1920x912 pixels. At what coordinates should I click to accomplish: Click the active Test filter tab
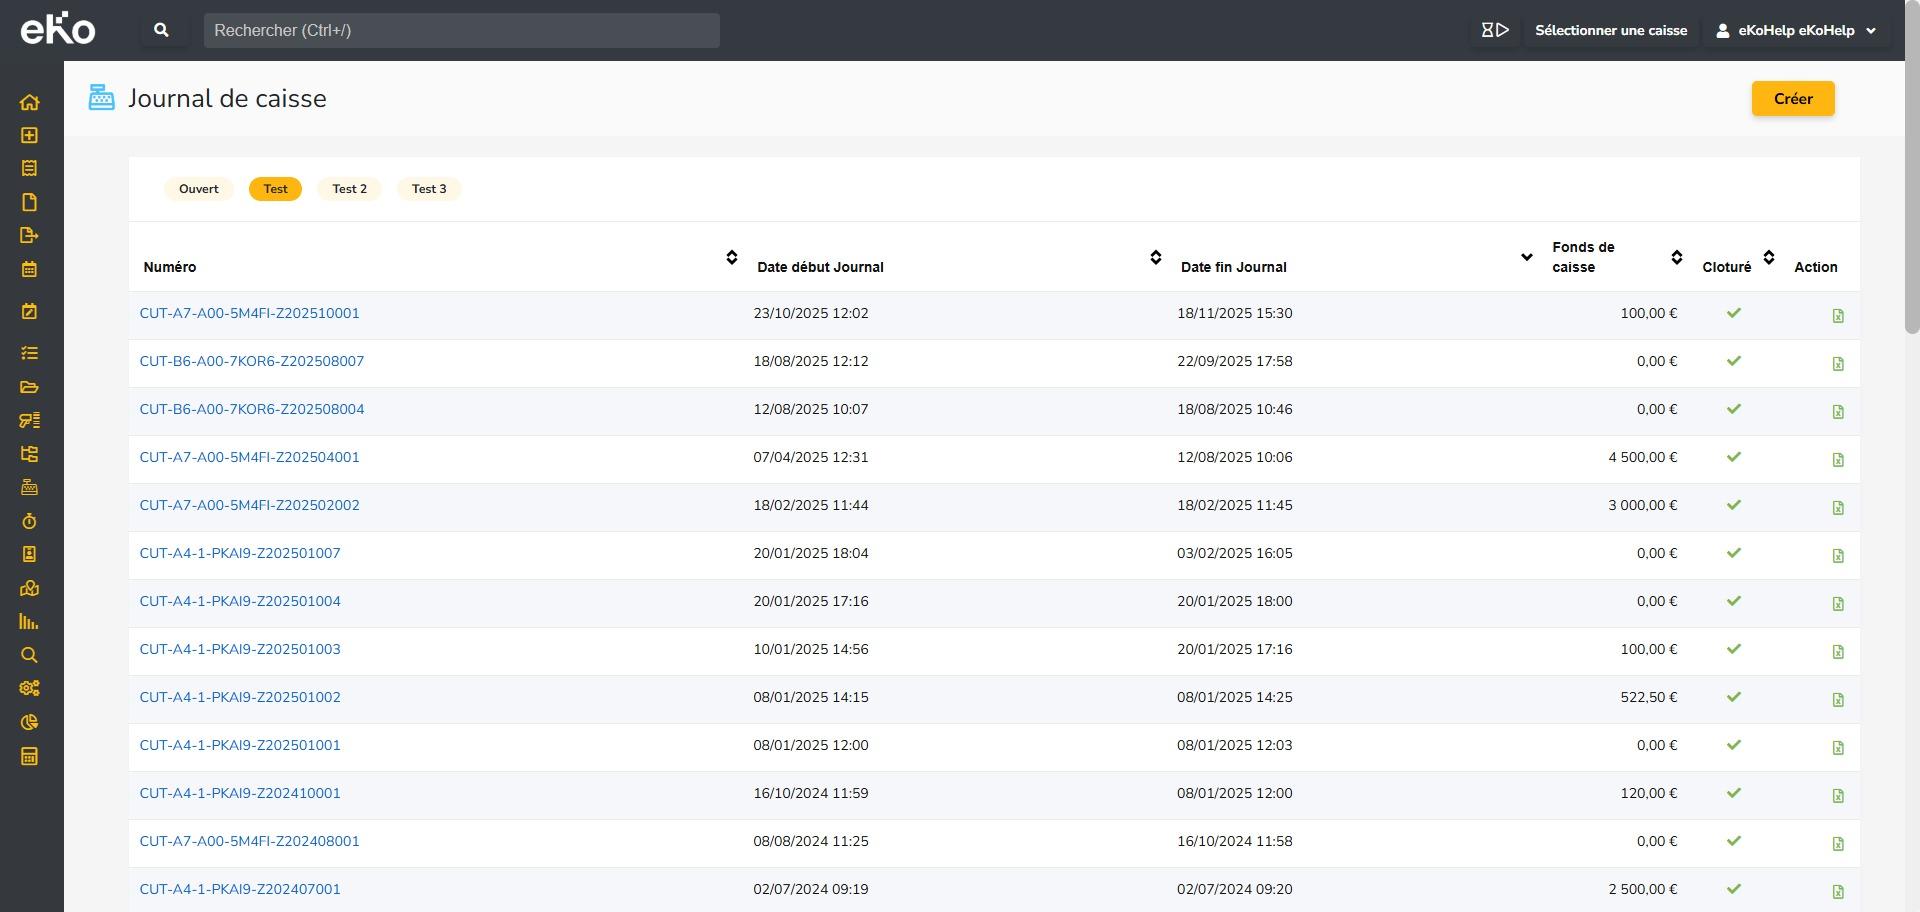(275, 189)
